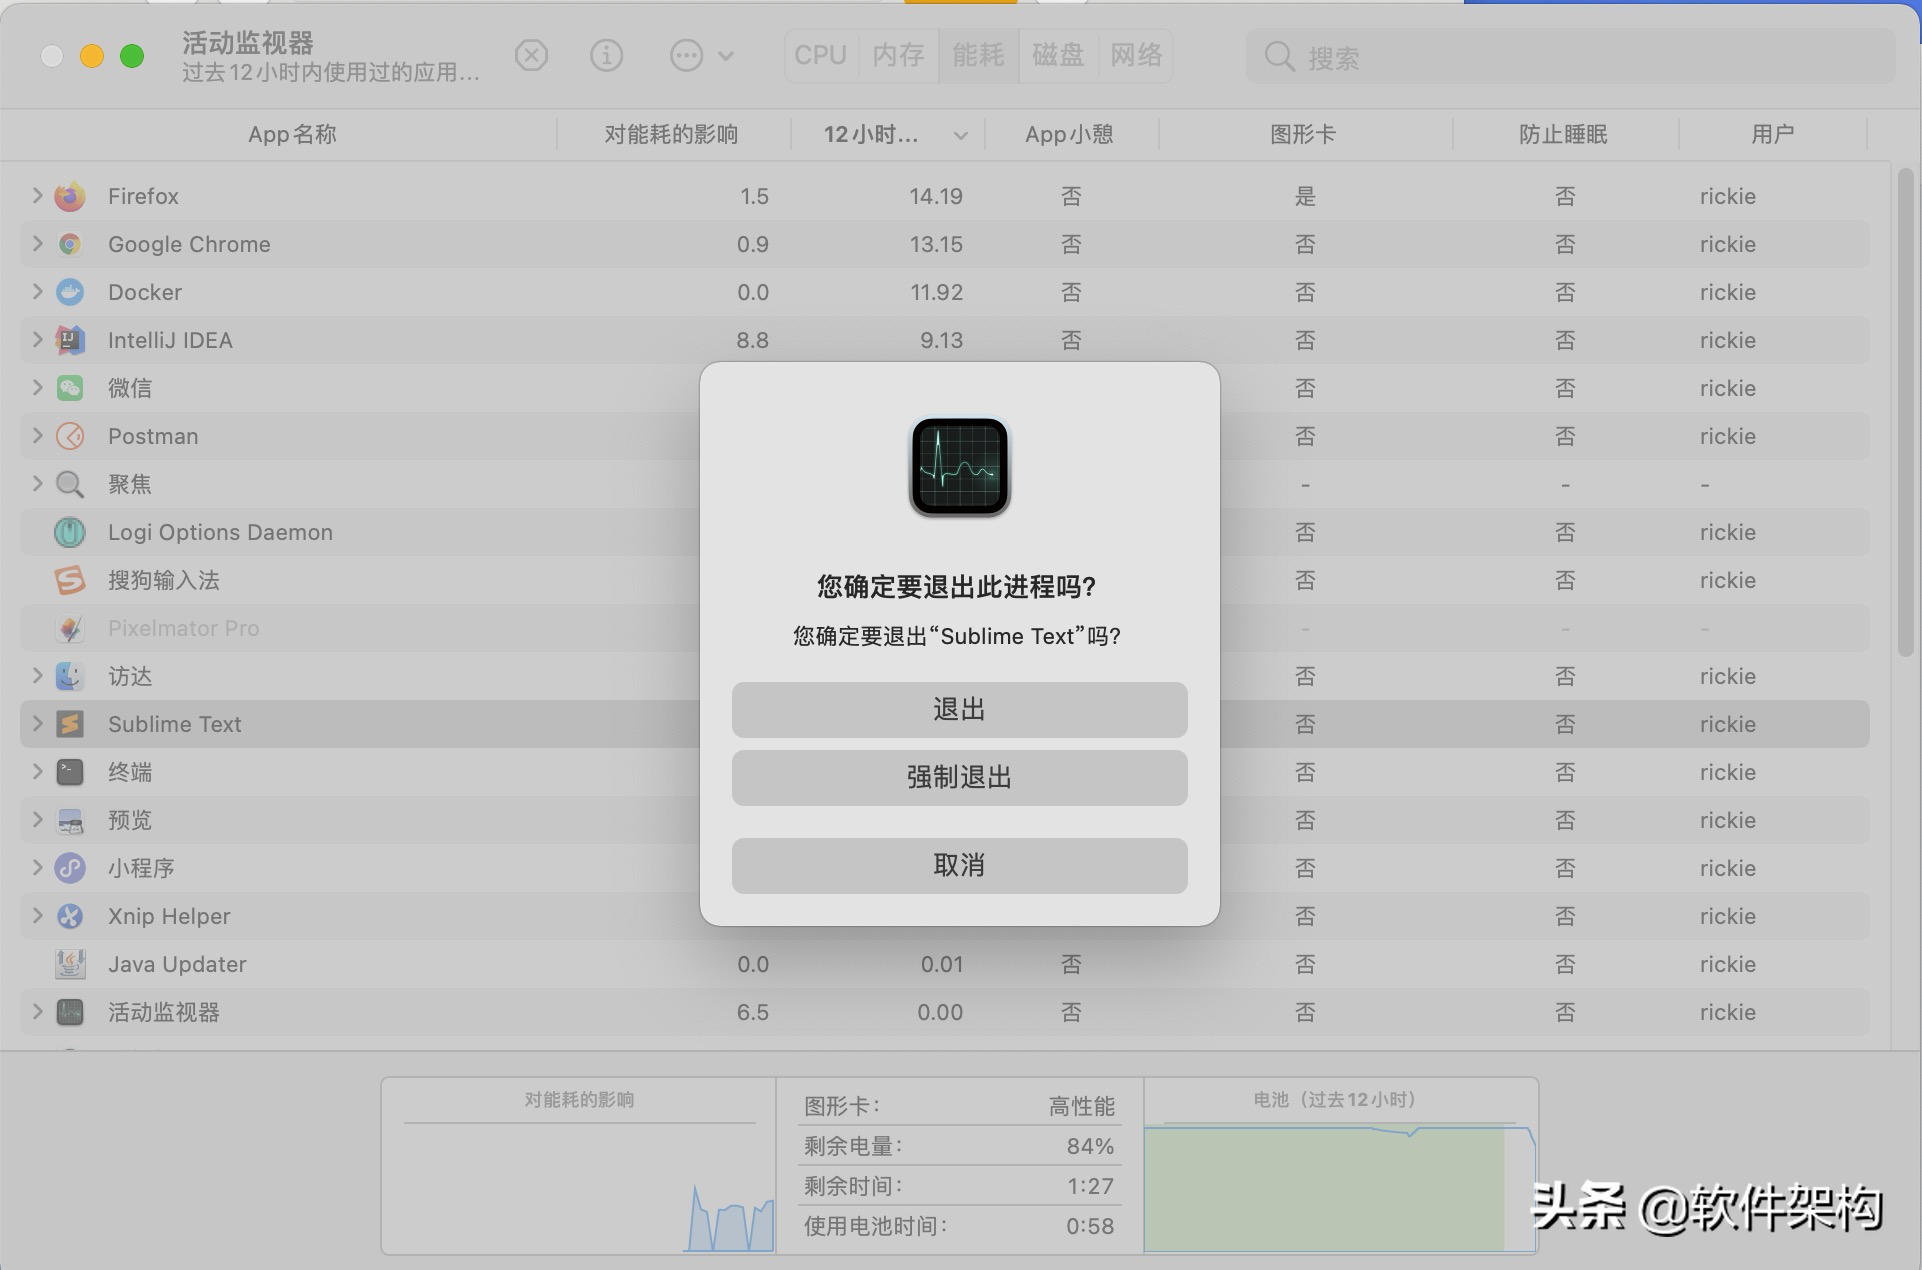1922x1270 pixels.
Task: Click the IntelliJ IDEA app icon
Action: click(68, 339)
